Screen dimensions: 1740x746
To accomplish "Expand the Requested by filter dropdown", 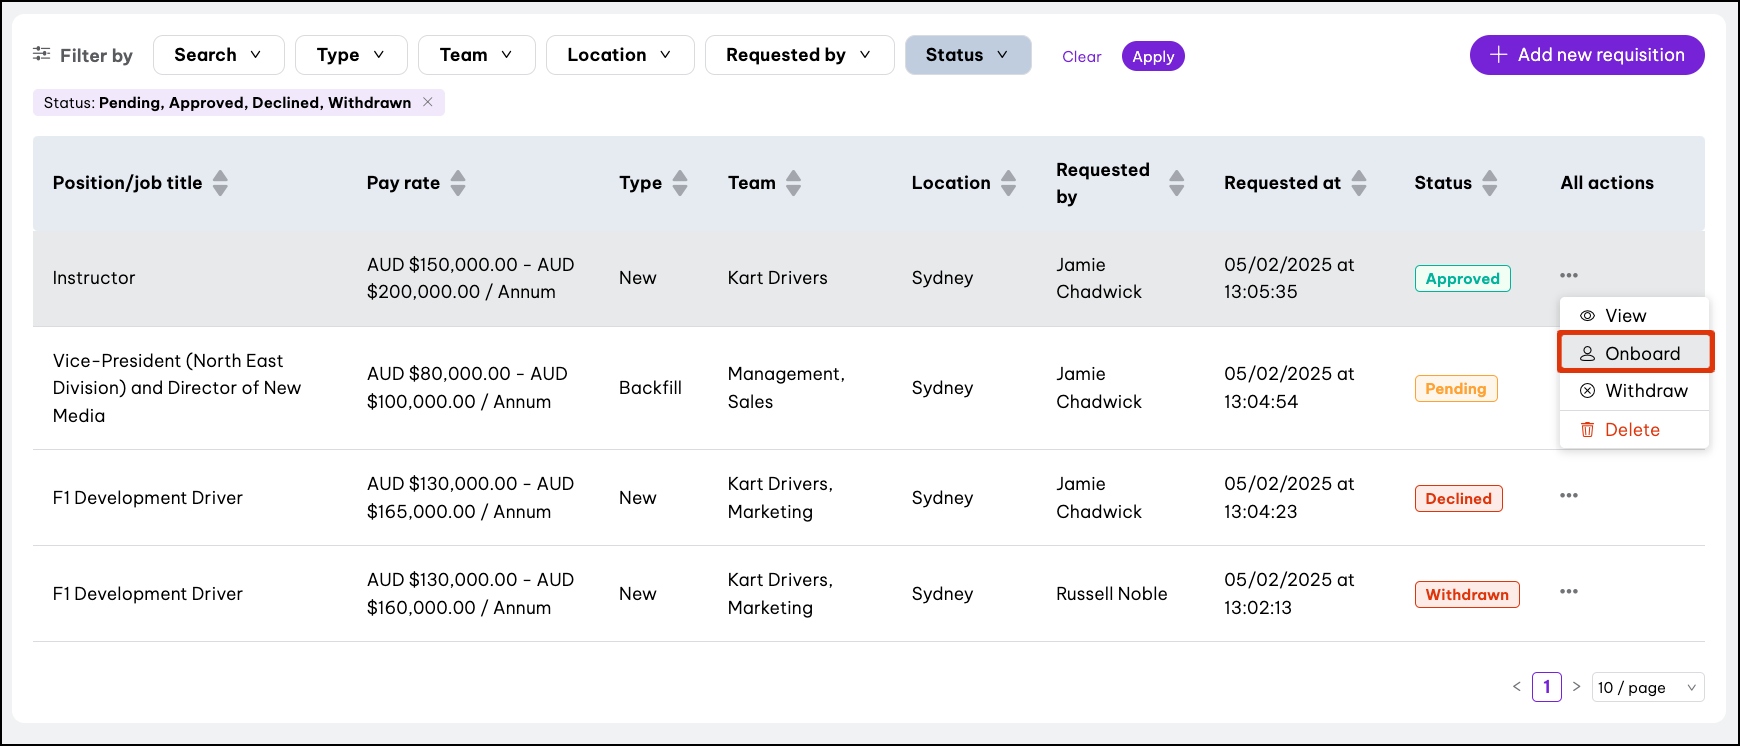I will (x=798, y=55).
